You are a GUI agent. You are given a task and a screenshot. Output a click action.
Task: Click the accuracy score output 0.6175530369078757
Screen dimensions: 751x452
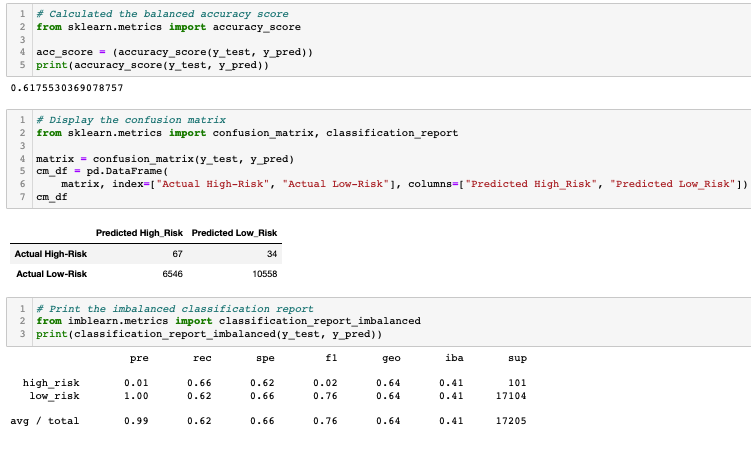tap(67, 88)
